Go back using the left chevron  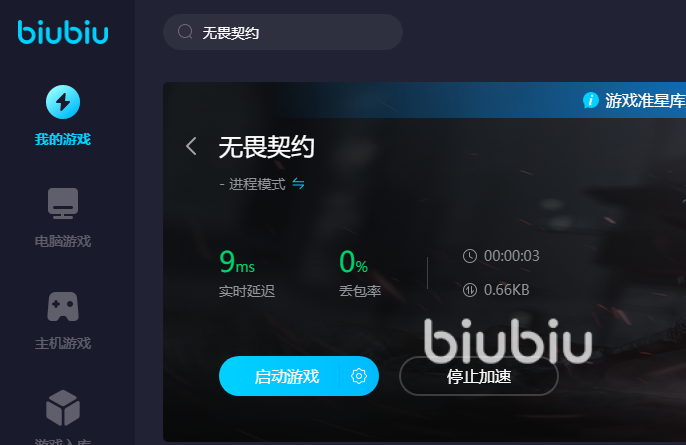click(x=191, y=146)
